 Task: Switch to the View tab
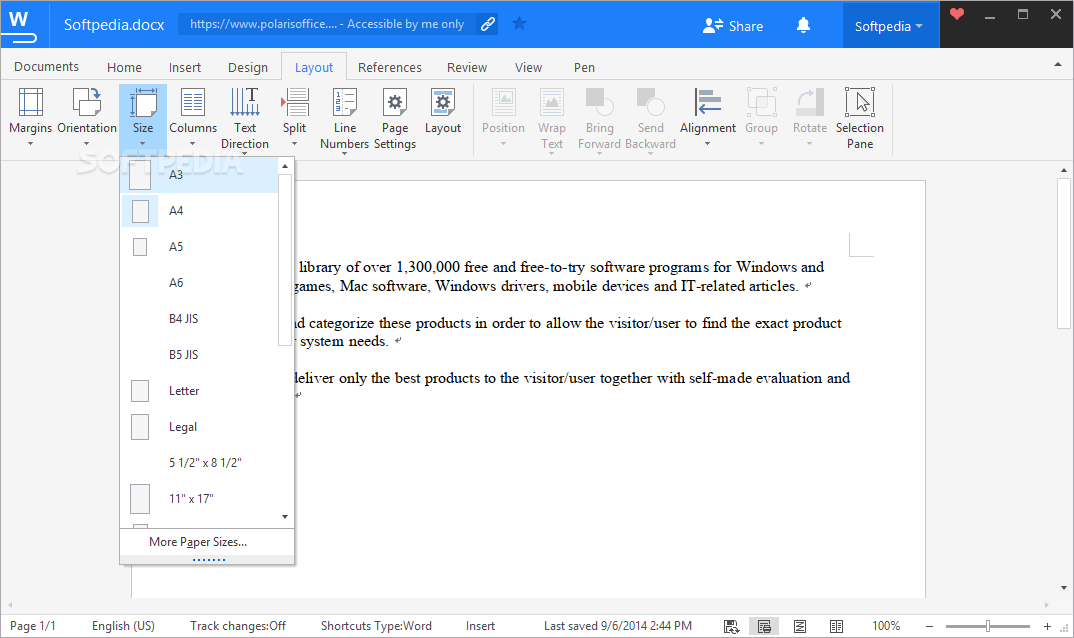(528, 67)
